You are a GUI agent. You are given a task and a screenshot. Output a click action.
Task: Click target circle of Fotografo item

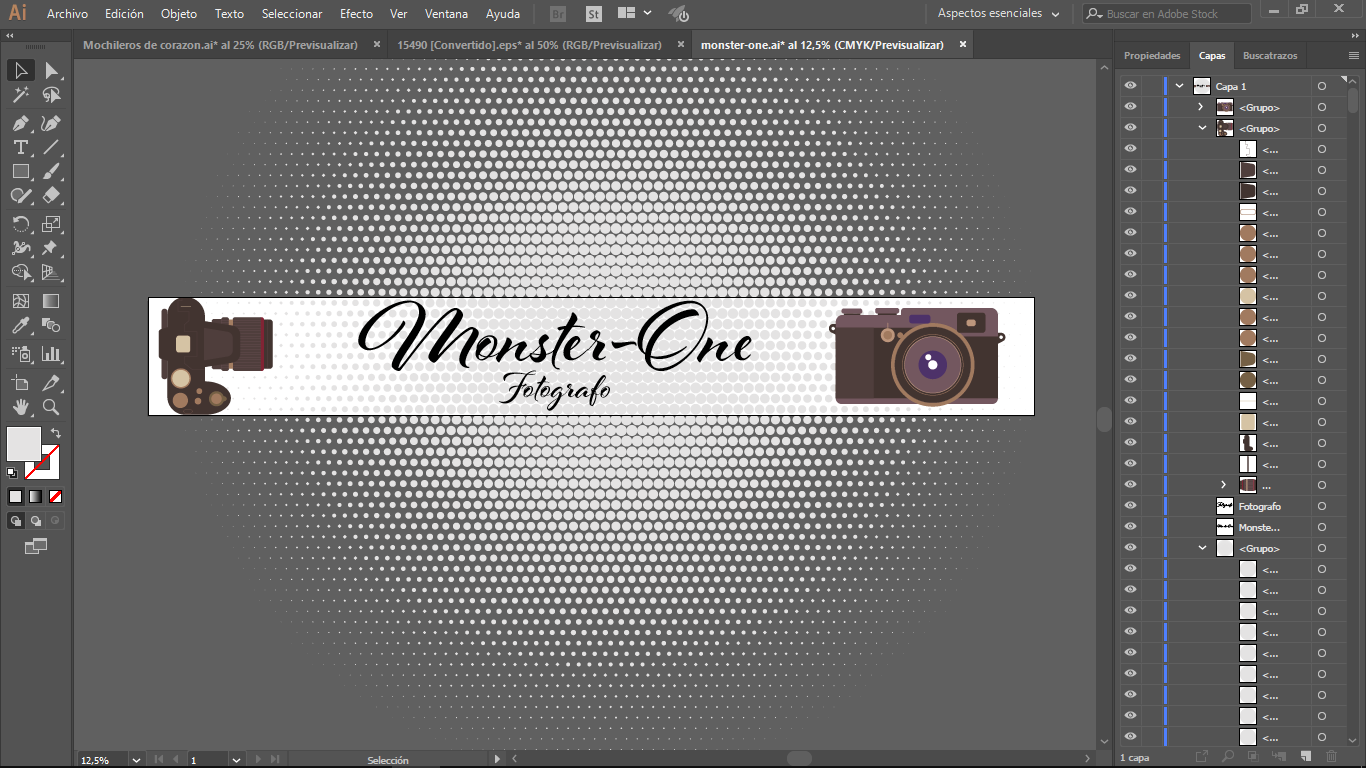pyautogui.click(x=1321, y=506)
